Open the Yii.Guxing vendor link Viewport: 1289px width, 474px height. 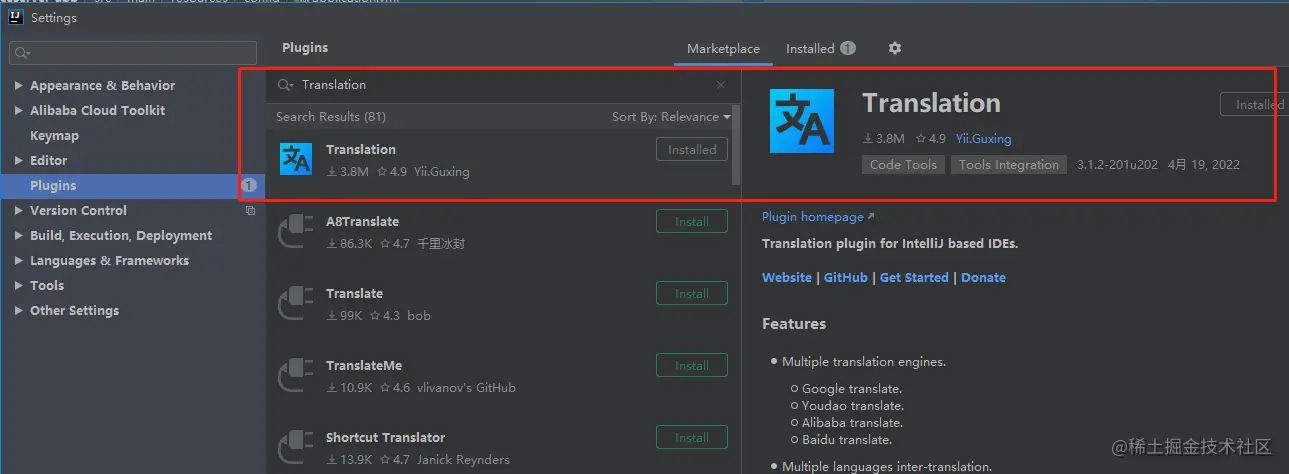tap(984, 139)
